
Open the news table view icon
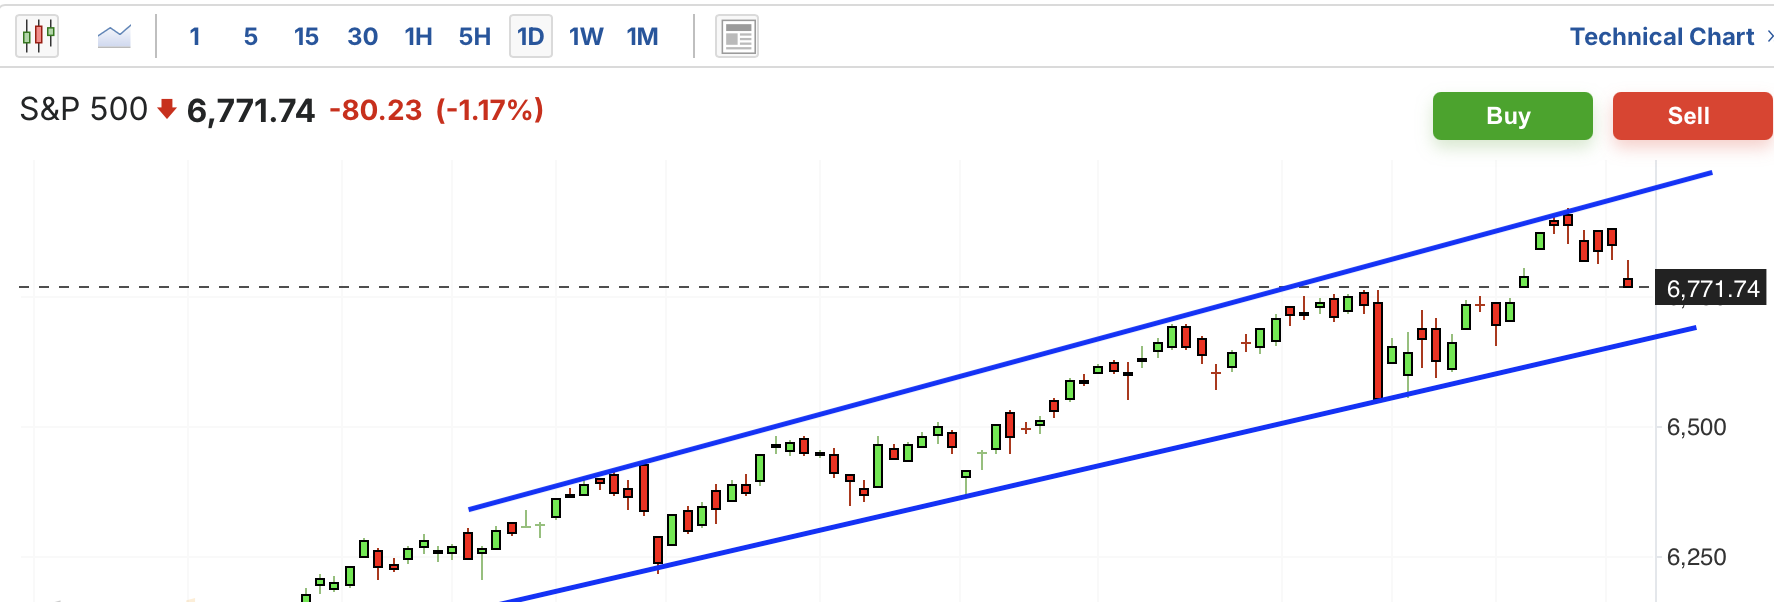tap(737, 37)
